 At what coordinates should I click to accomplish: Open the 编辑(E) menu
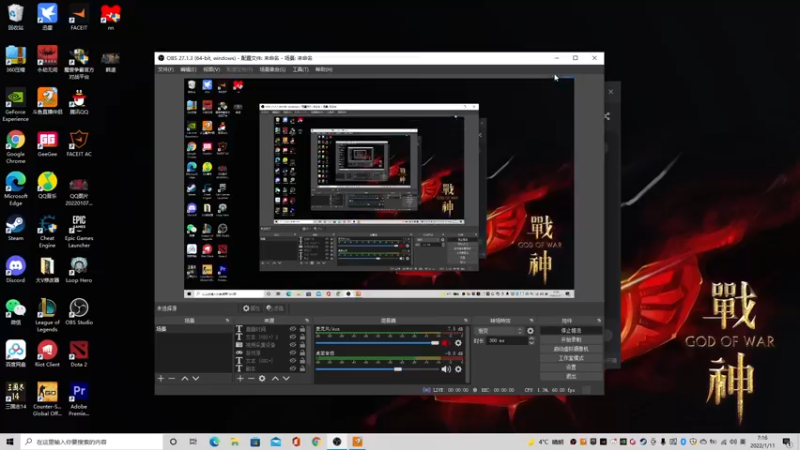coord(188,69)
